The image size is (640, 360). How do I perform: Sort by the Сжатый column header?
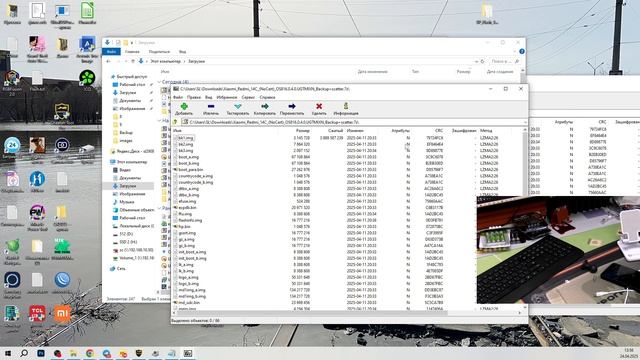coord(335,131)
